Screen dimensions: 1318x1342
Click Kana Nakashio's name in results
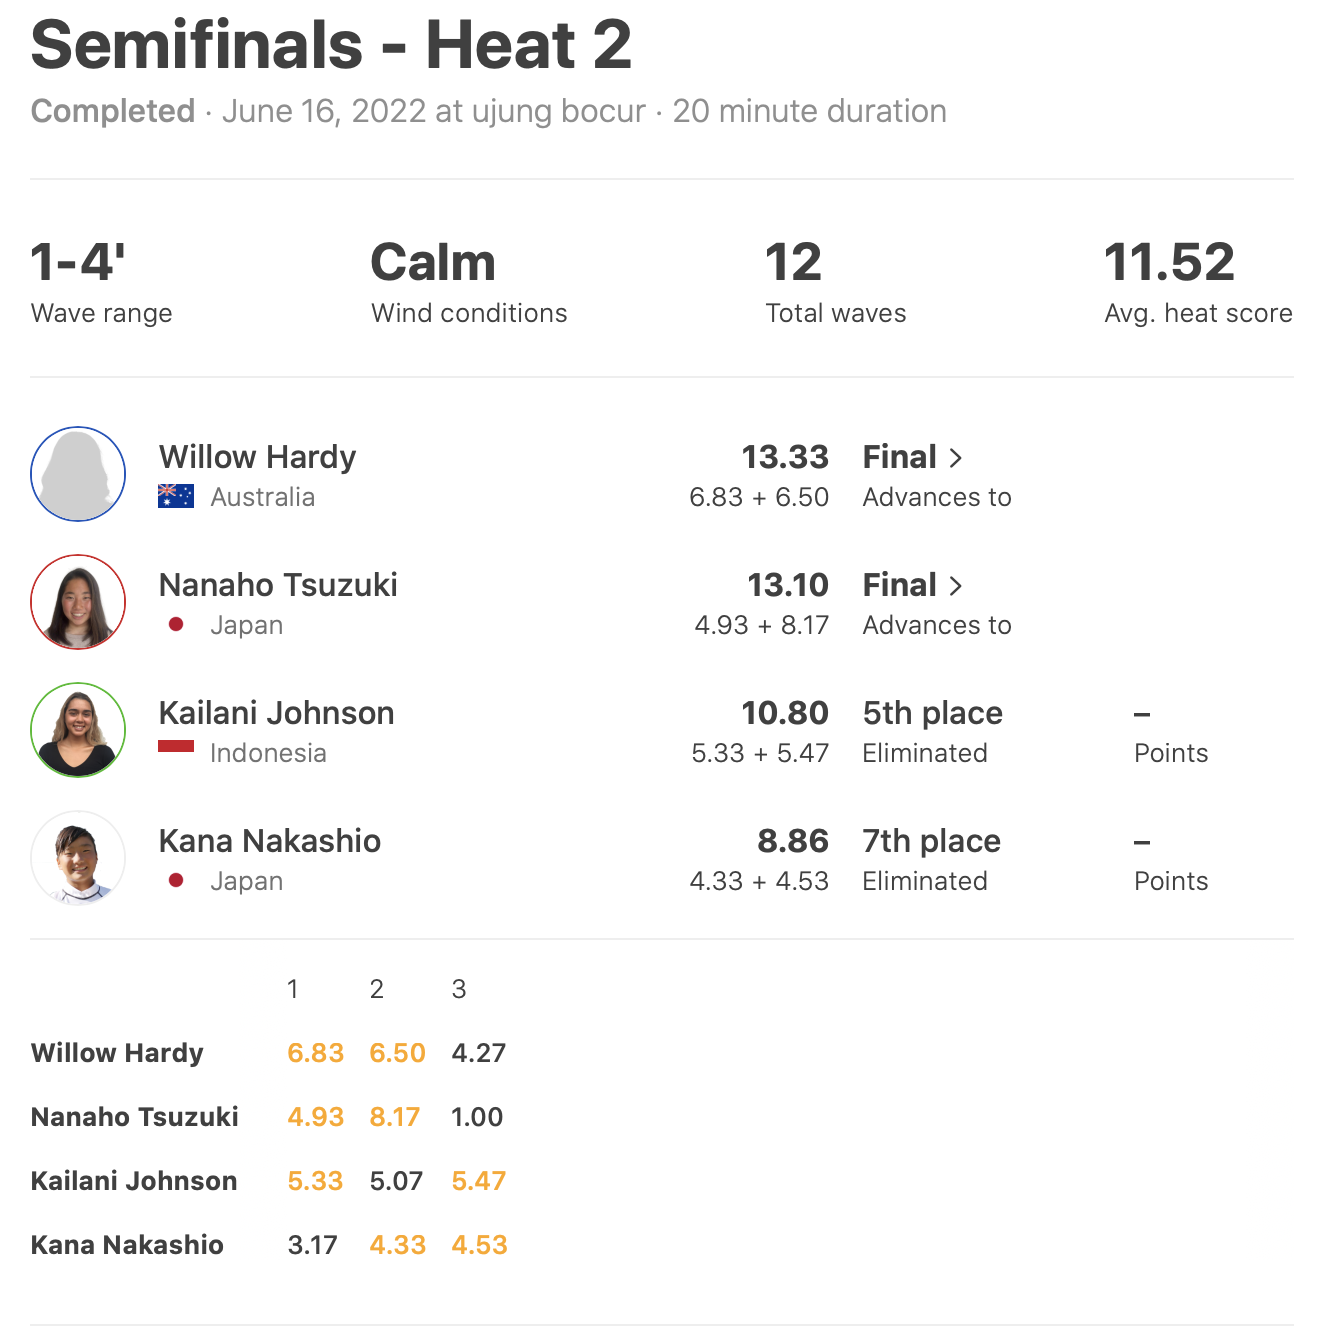[269, 841]
